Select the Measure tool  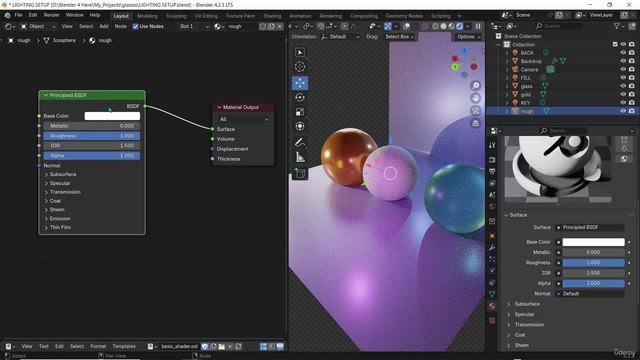pos(300,157)
